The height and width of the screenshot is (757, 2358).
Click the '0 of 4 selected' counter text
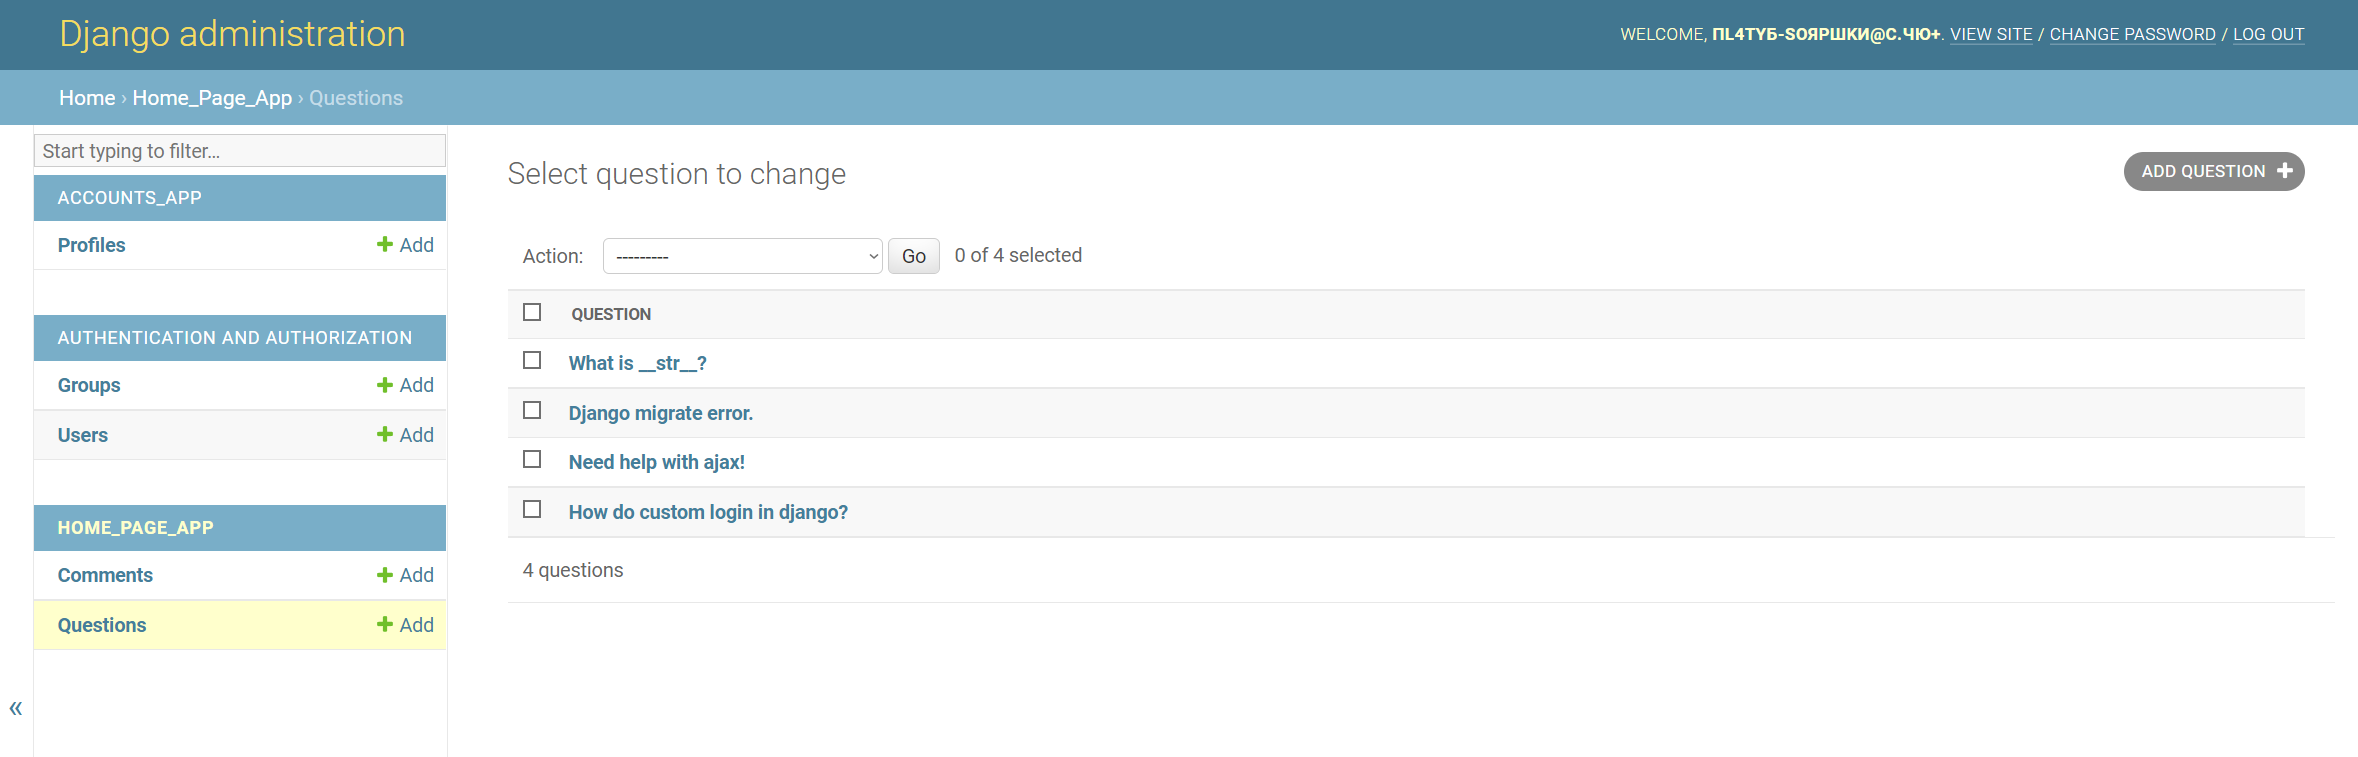click(x=1018, y=255)
